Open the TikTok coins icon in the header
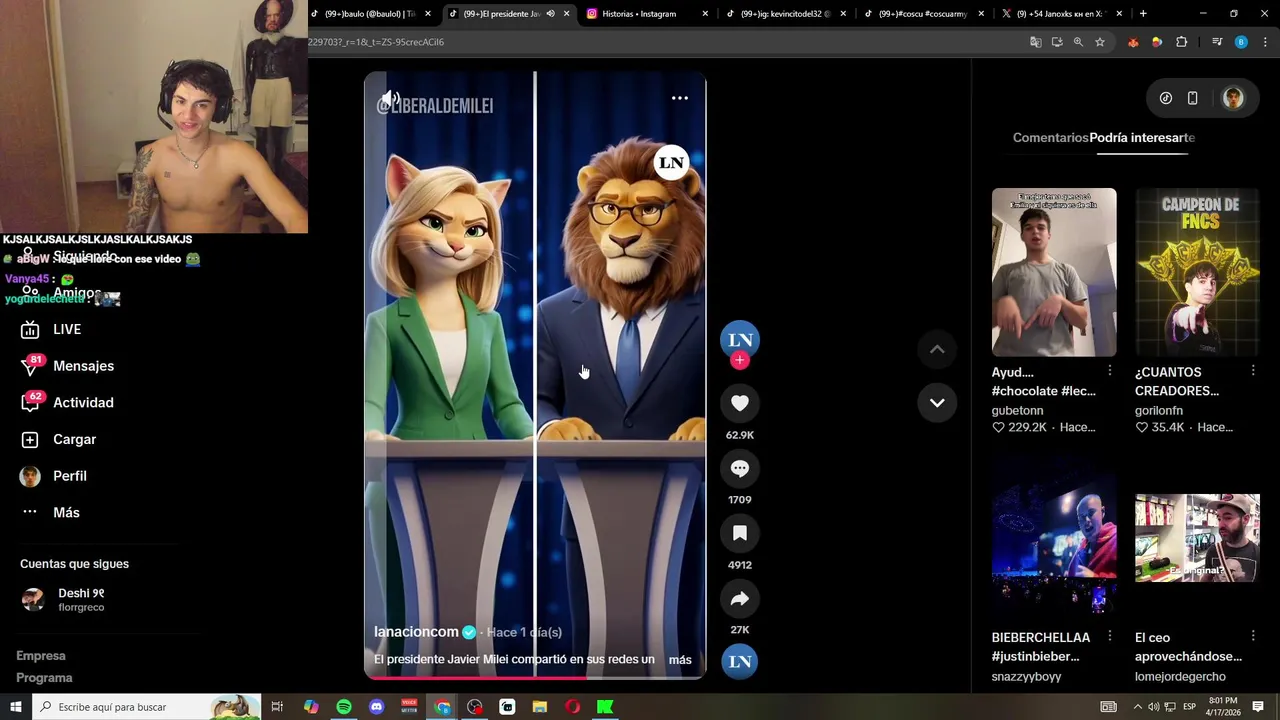The height and width of the screenshot is (720, 1280). coord(1166,98)
